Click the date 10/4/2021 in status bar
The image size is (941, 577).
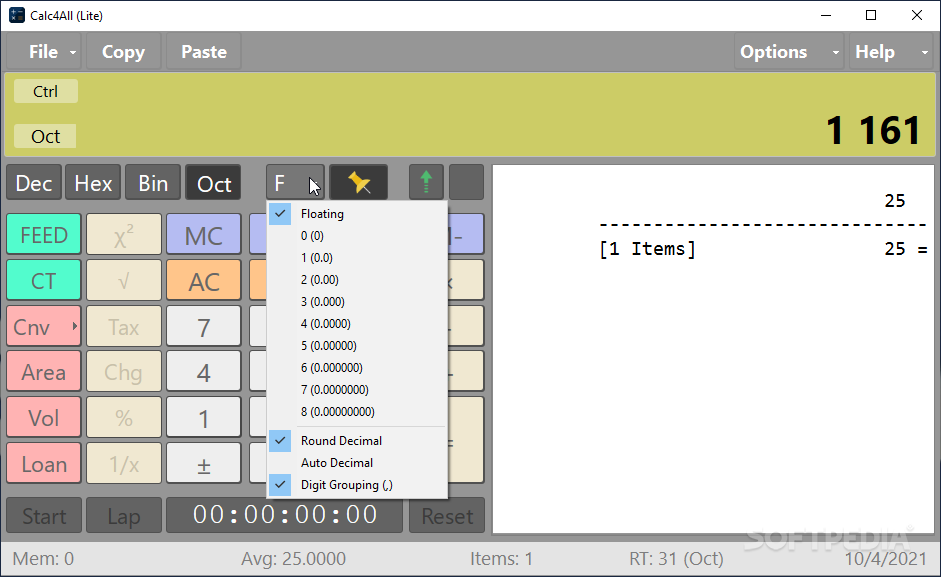886,559
